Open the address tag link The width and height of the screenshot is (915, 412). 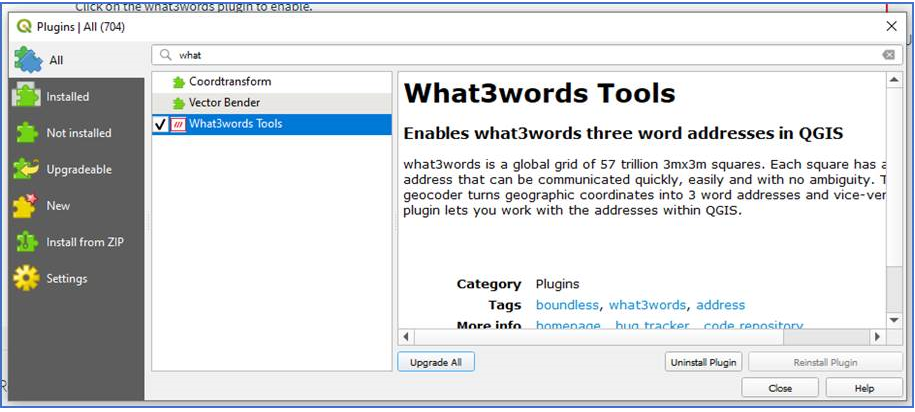click(721, 305)
